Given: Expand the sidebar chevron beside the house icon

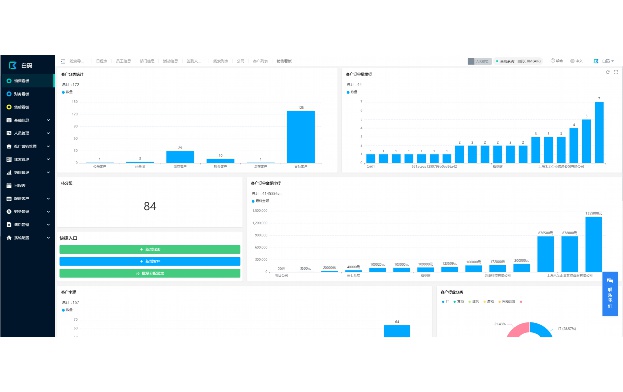Looking at the screenshot, I should coord(48,238).
